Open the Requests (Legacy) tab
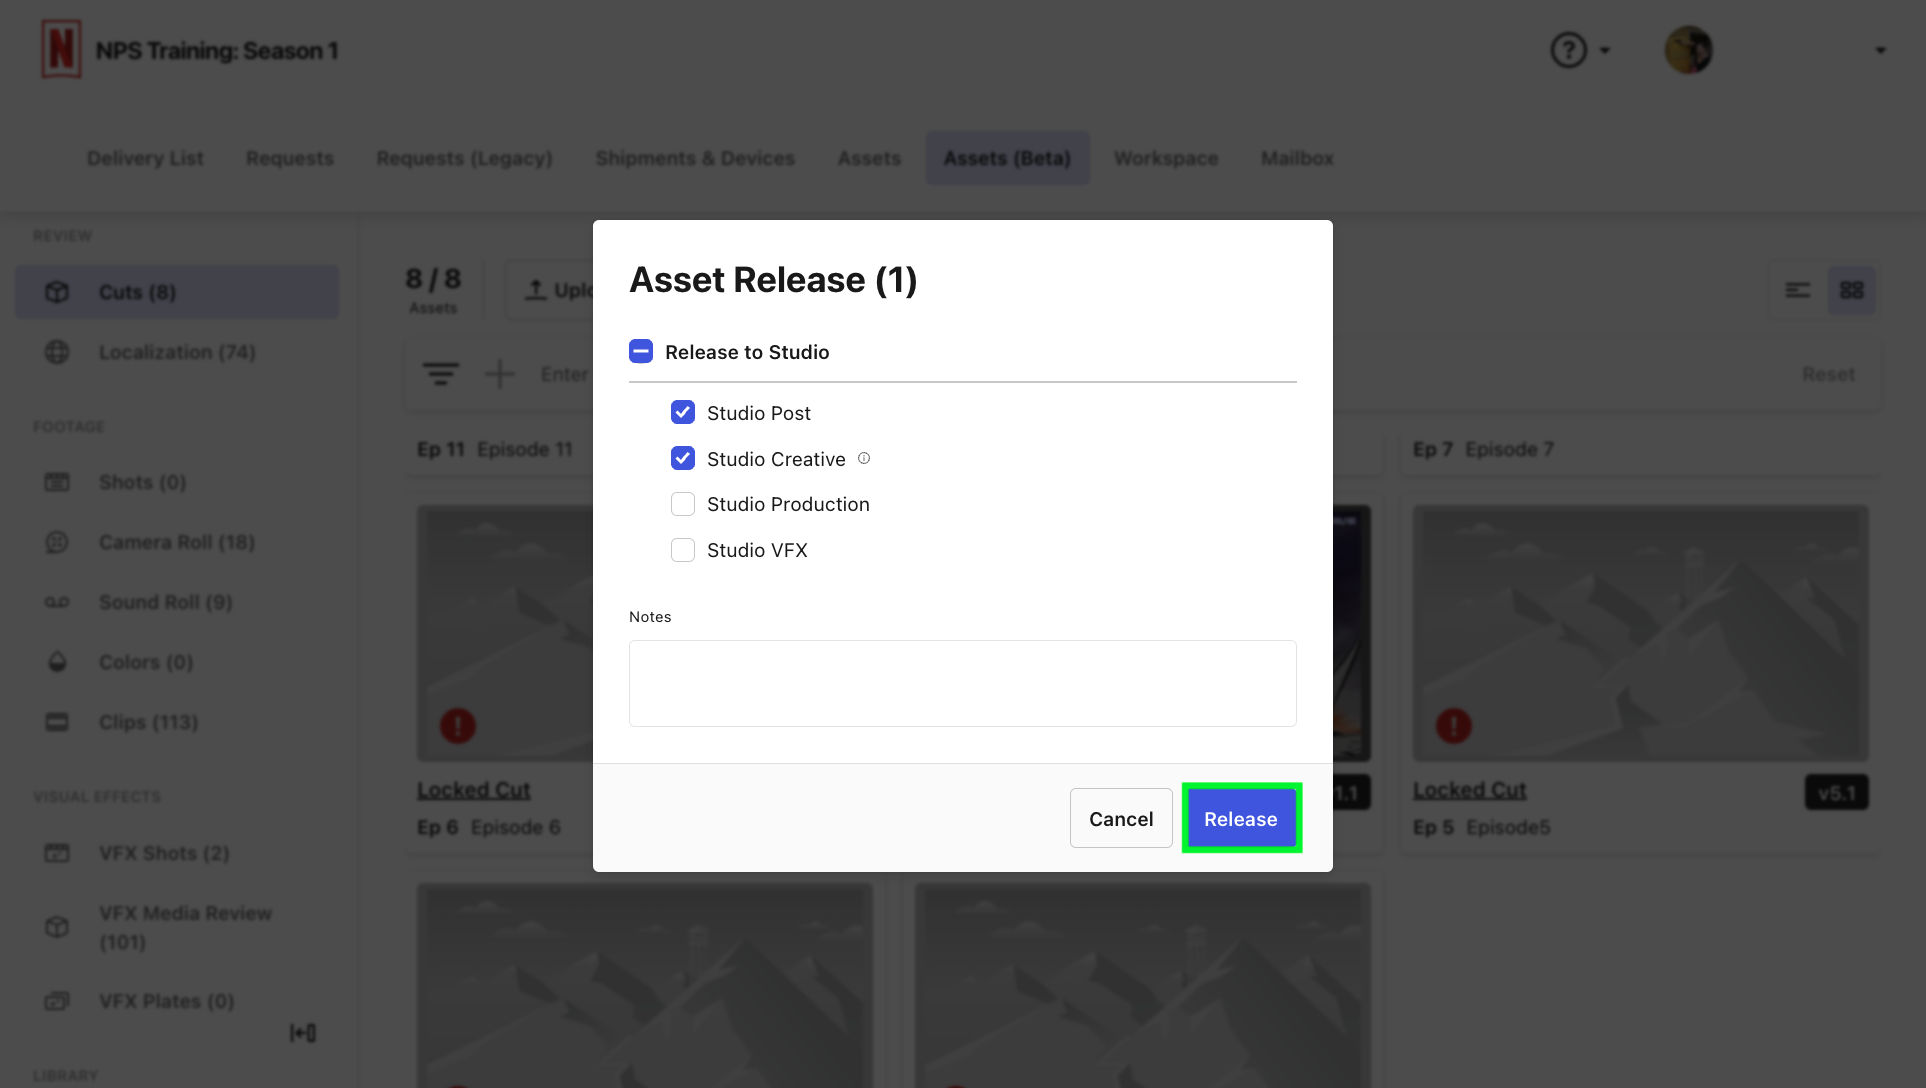The width and height of the screenshot is (1926, 1088). click(464, 158)
